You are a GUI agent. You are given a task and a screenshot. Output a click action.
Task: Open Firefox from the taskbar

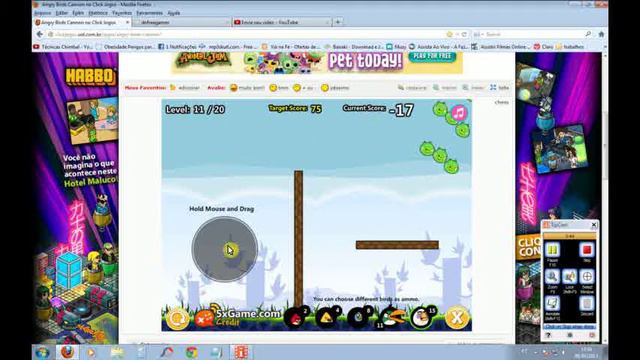[68, 352]
